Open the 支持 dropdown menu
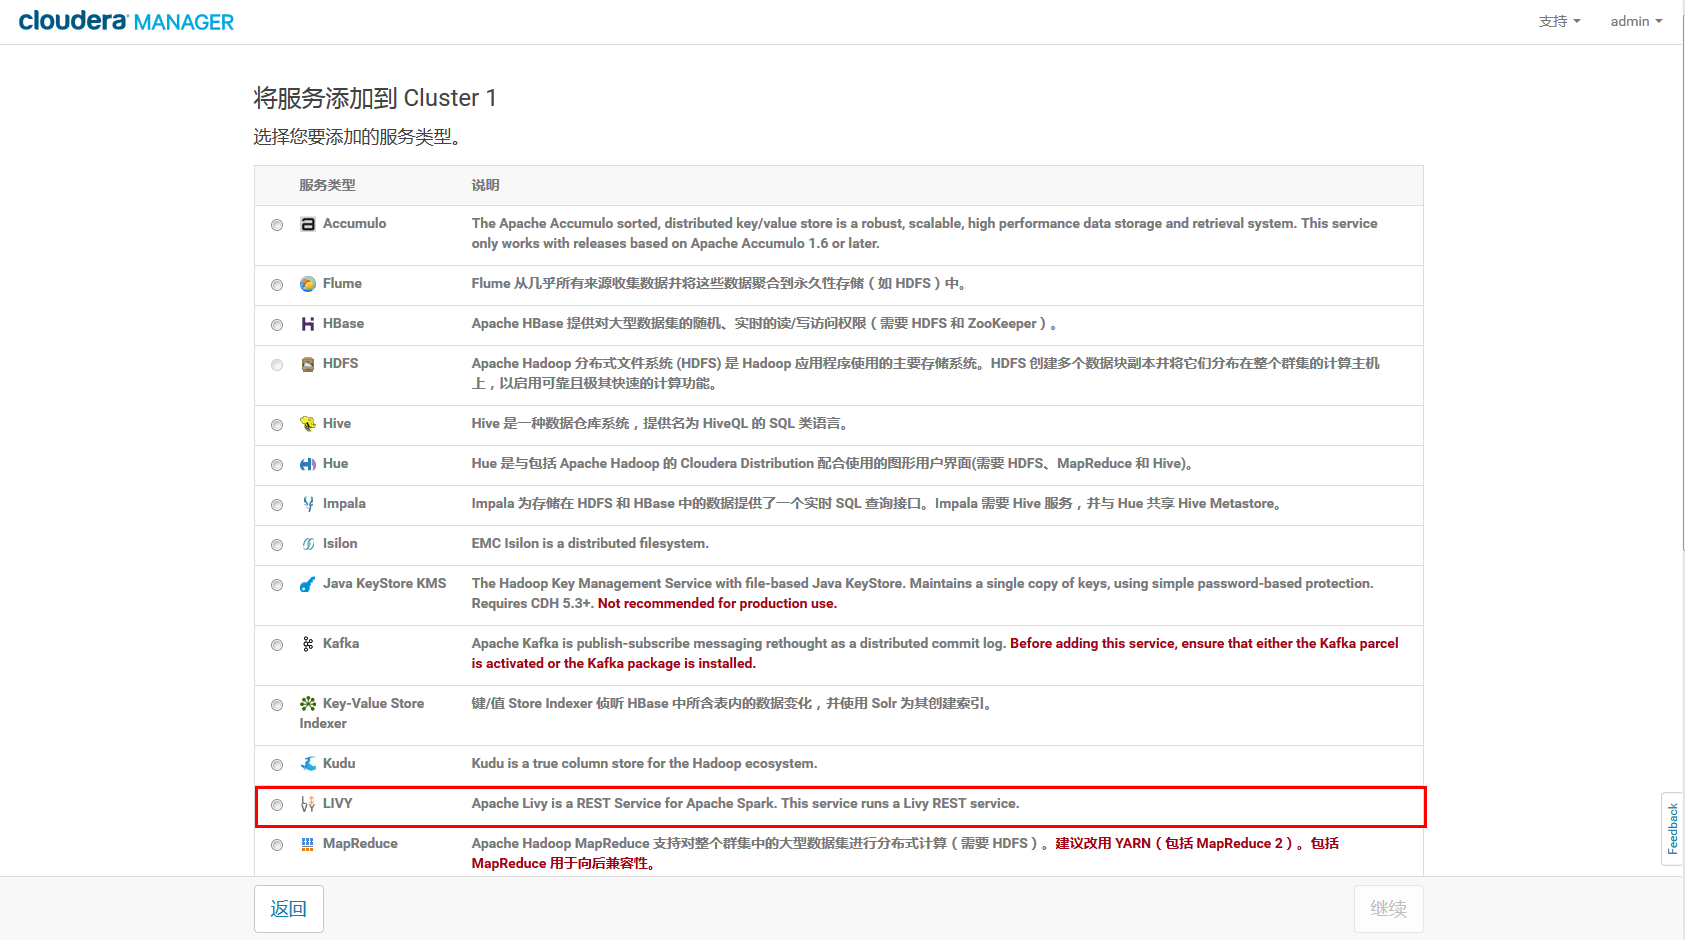The height and width of the screenshot is (940, 1685). [x=1559, y=21]
